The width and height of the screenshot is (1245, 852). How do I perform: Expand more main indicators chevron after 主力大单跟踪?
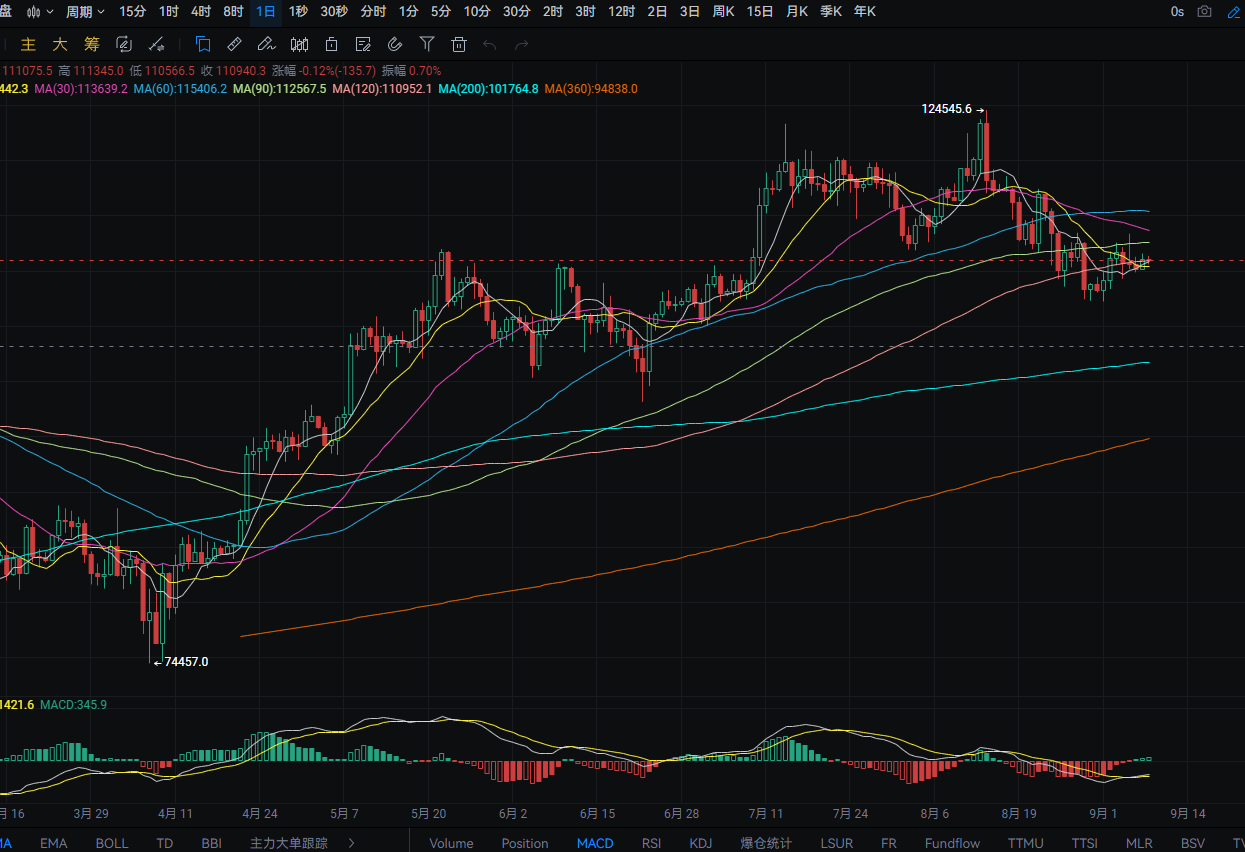tap(351, 843)
